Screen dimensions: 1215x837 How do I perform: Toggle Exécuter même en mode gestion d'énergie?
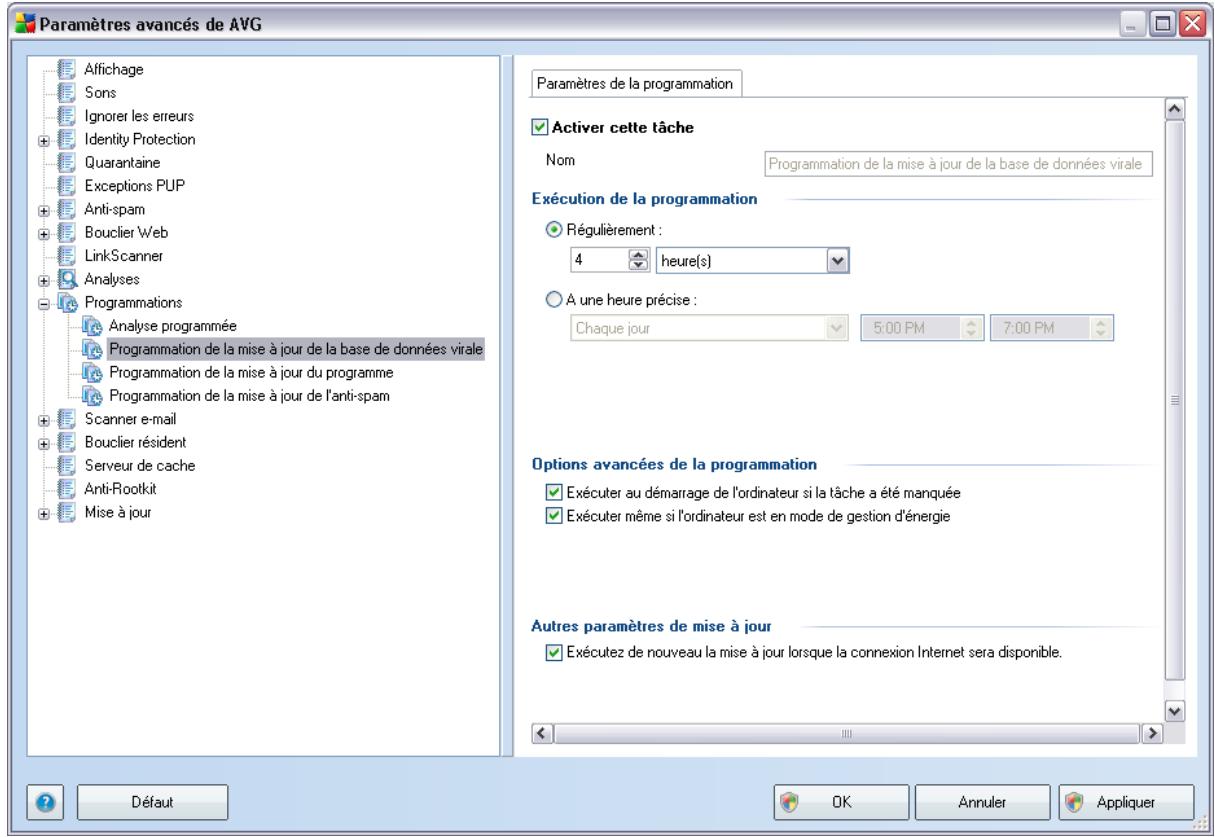[x=552, y=516]
